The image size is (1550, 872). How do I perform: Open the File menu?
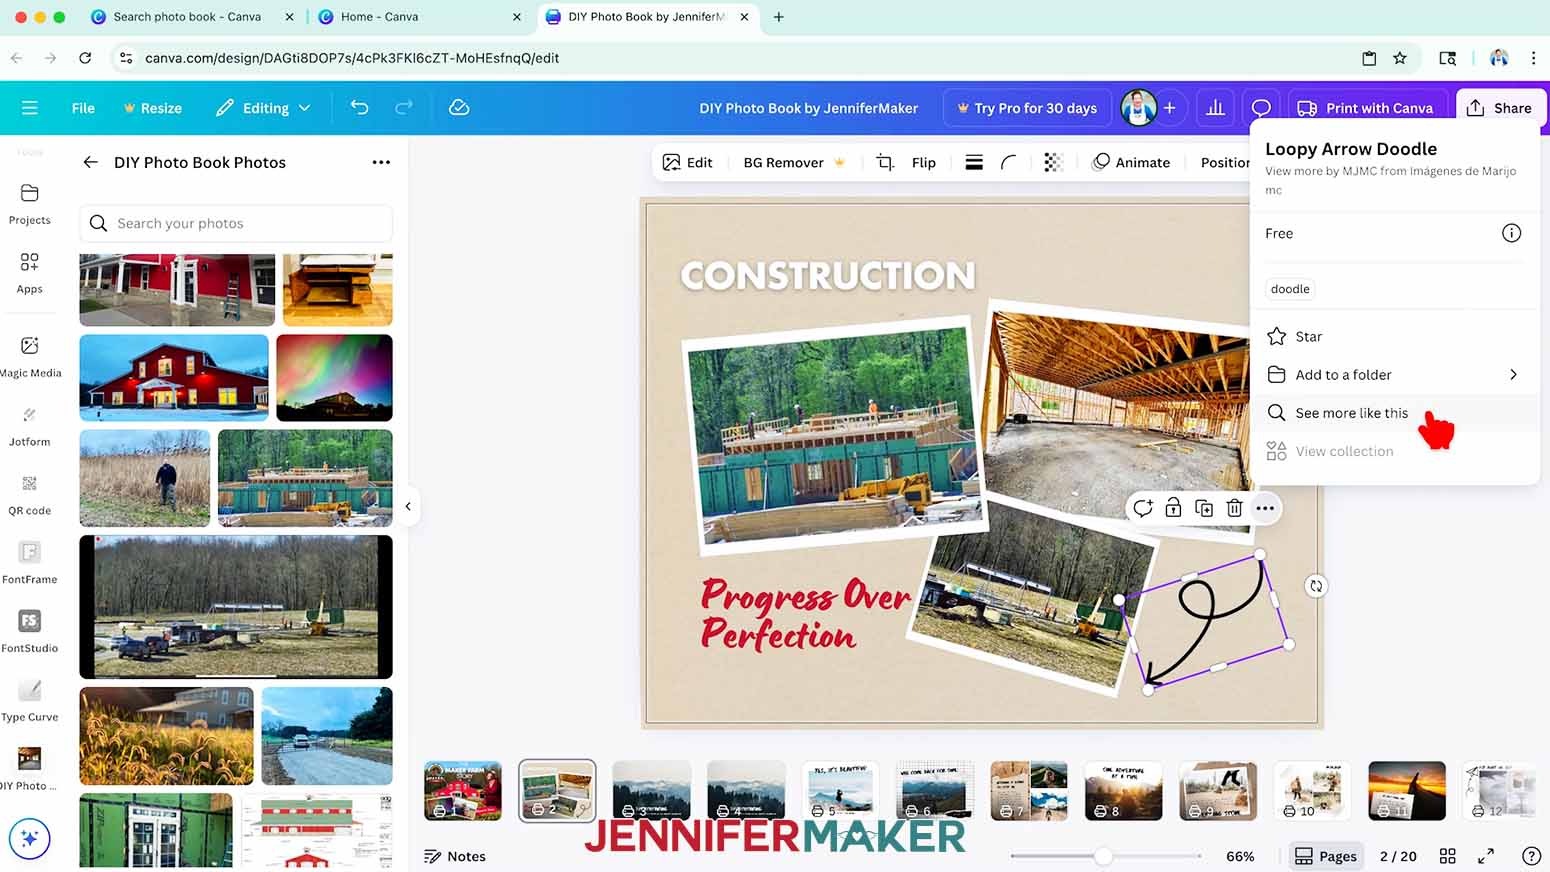point(83,108)
